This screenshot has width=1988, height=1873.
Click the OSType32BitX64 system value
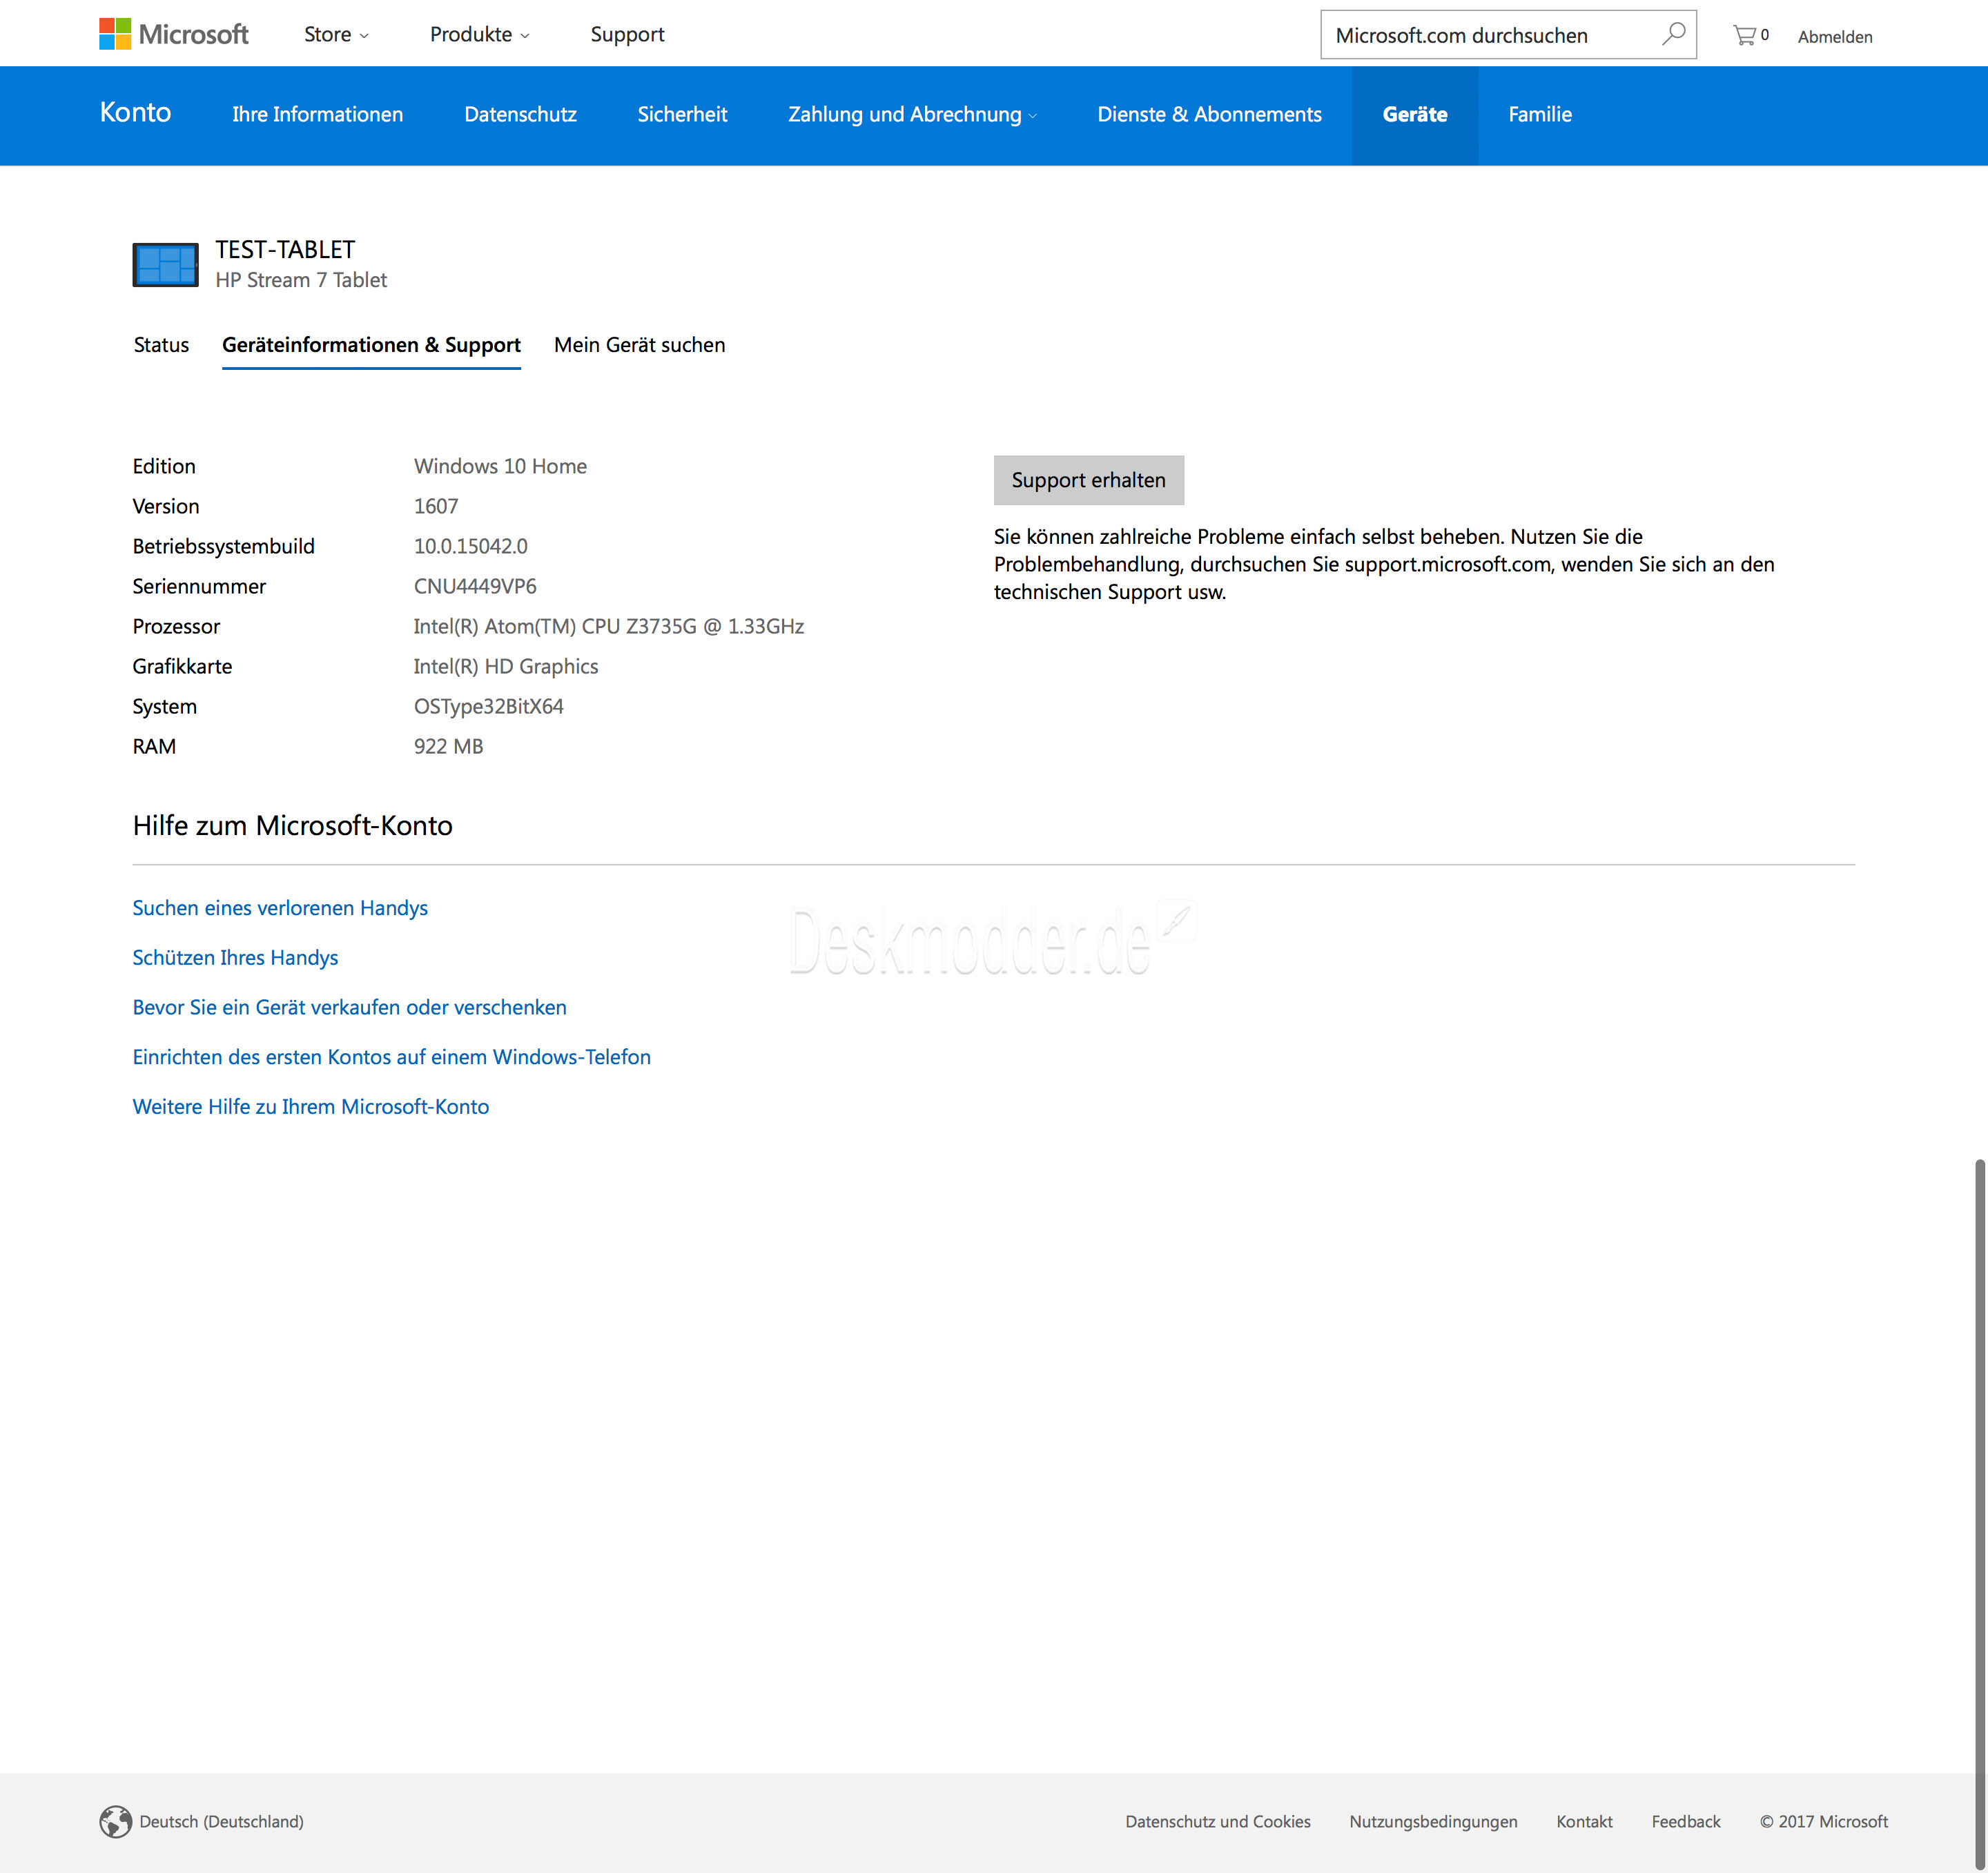488,706
